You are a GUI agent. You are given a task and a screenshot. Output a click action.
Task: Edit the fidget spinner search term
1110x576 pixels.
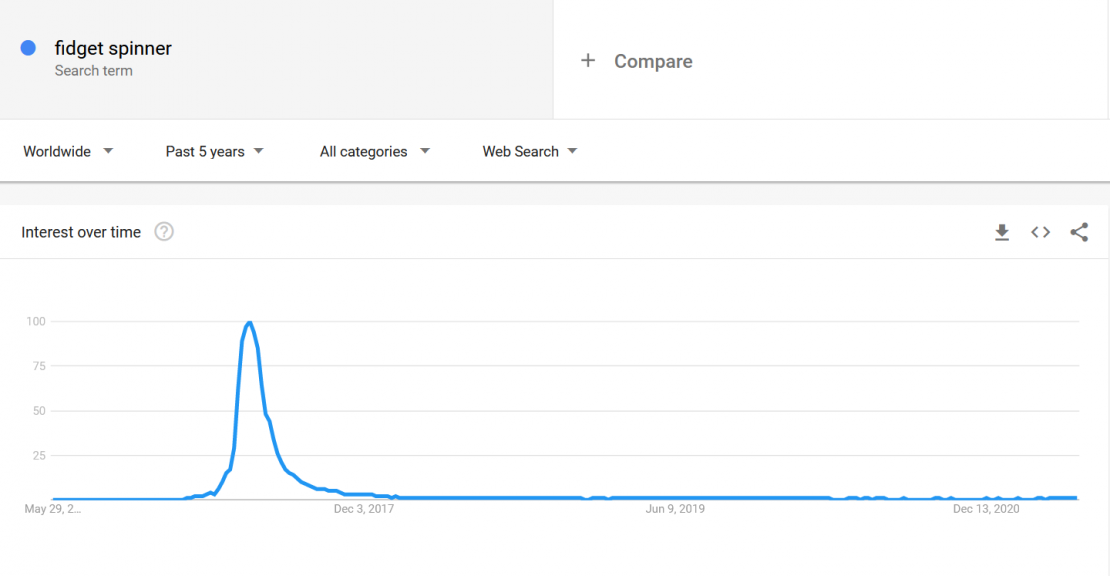click(x=113, y=48)
